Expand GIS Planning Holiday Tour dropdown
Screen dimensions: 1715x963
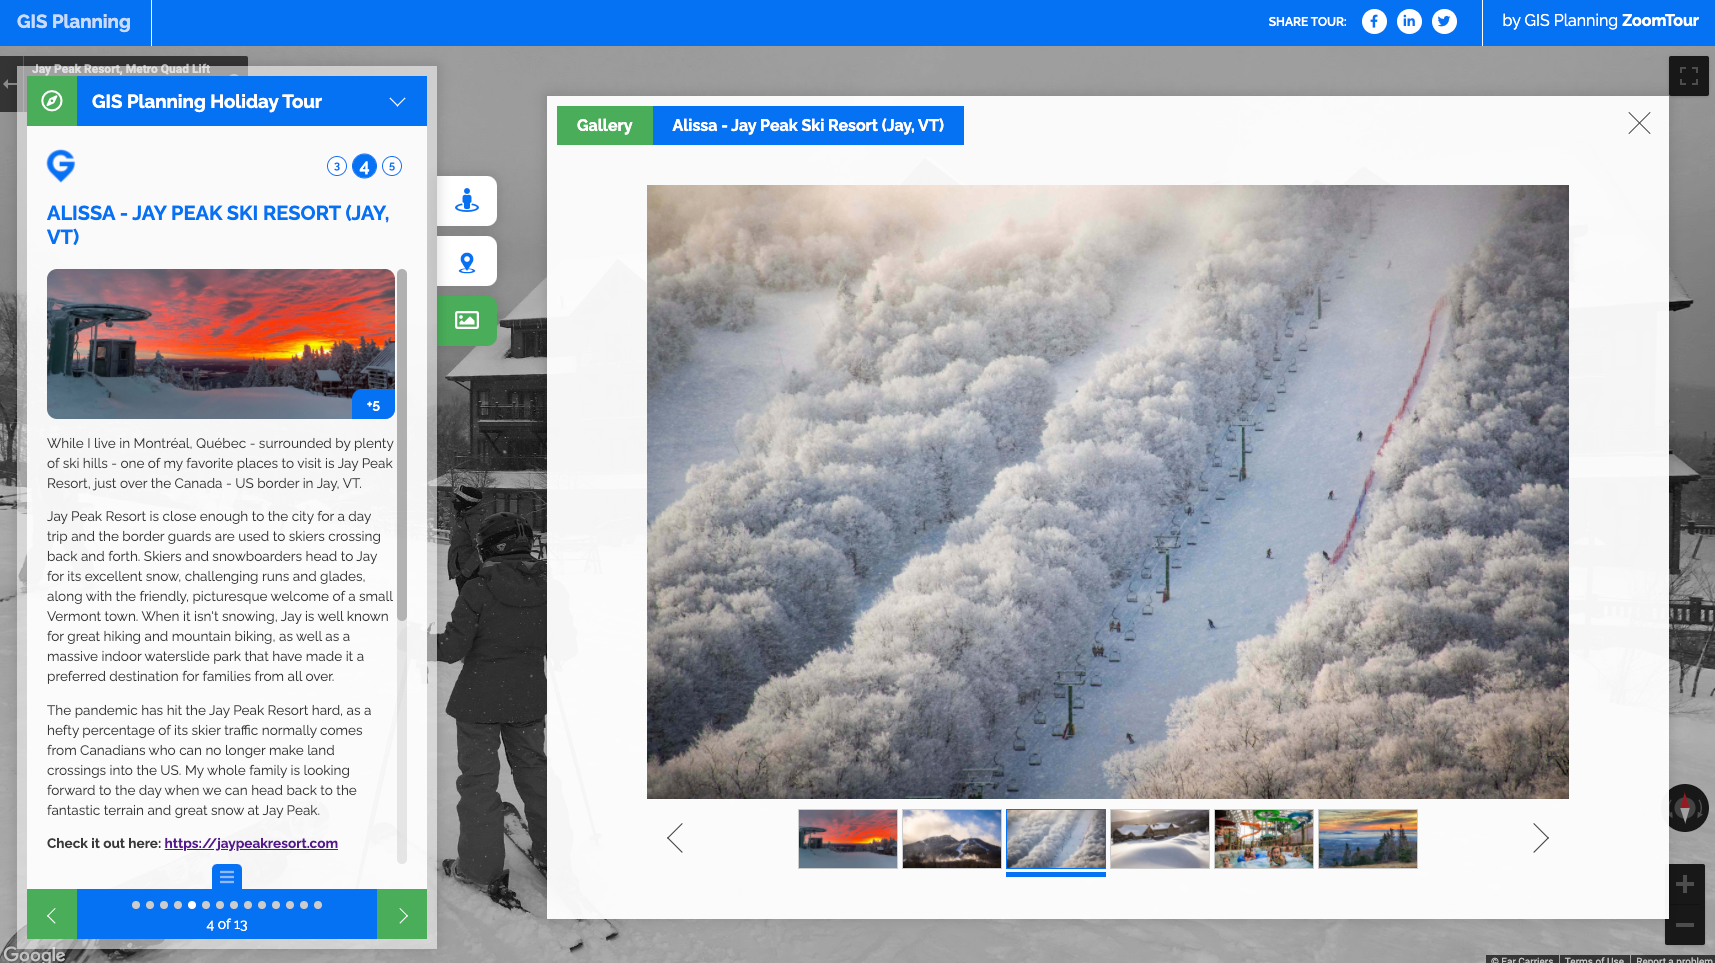coord(397,102)
